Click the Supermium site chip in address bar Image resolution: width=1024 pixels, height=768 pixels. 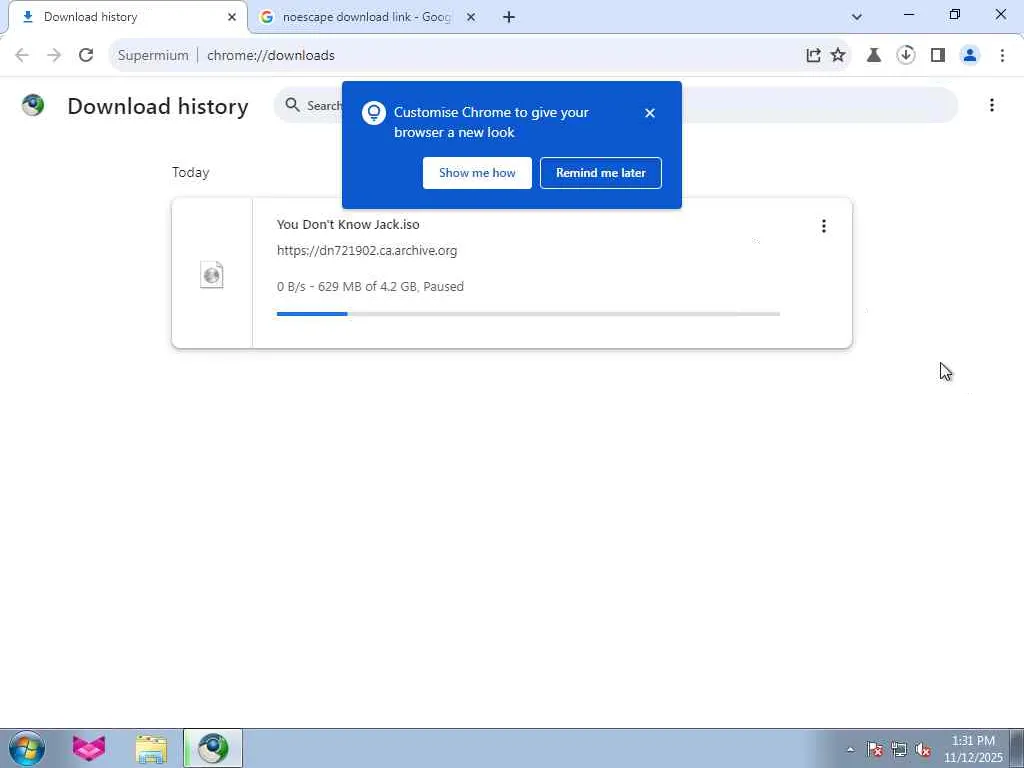tap(153, 56)
